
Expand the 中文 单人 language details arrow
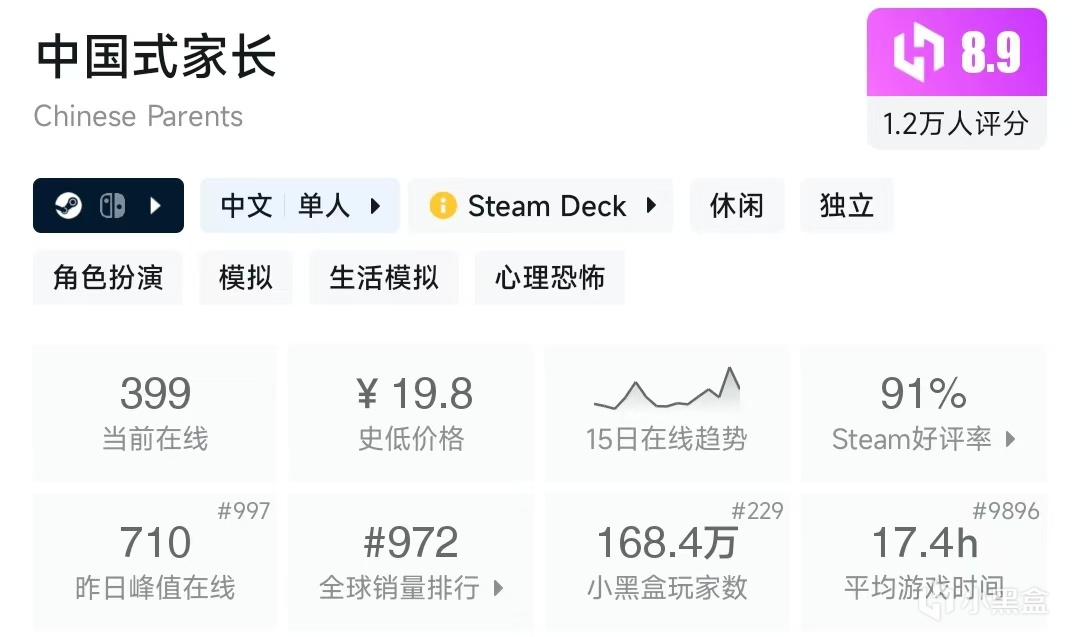376,206
